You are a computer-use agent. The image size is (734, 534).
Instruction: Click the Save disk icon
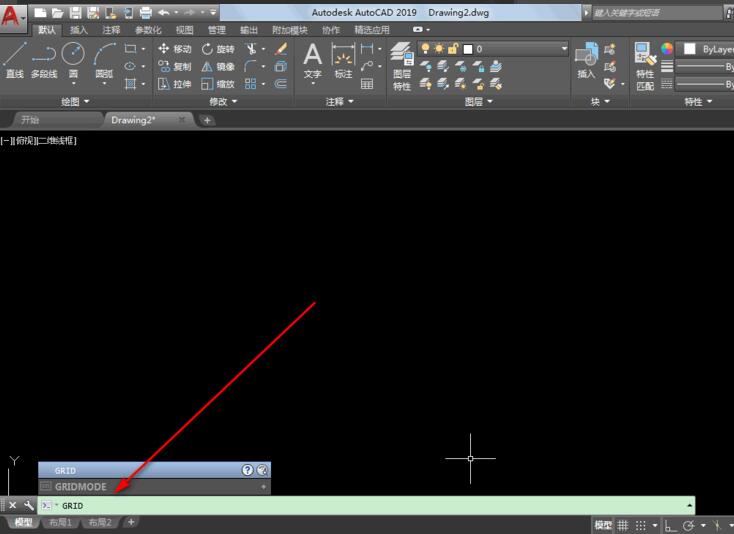(75, 13)
